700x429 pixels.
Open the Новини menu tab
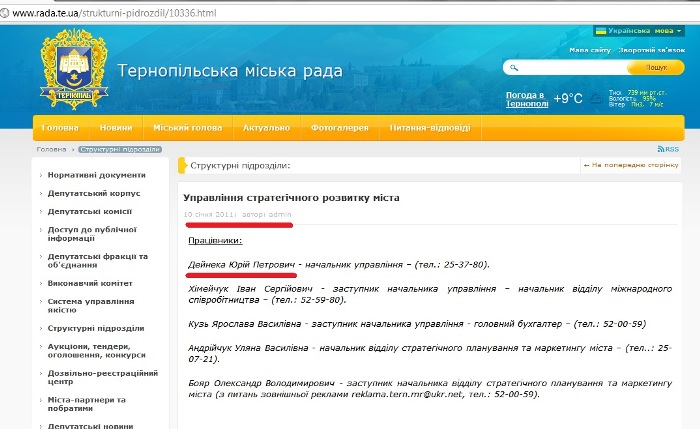[116, 128]
